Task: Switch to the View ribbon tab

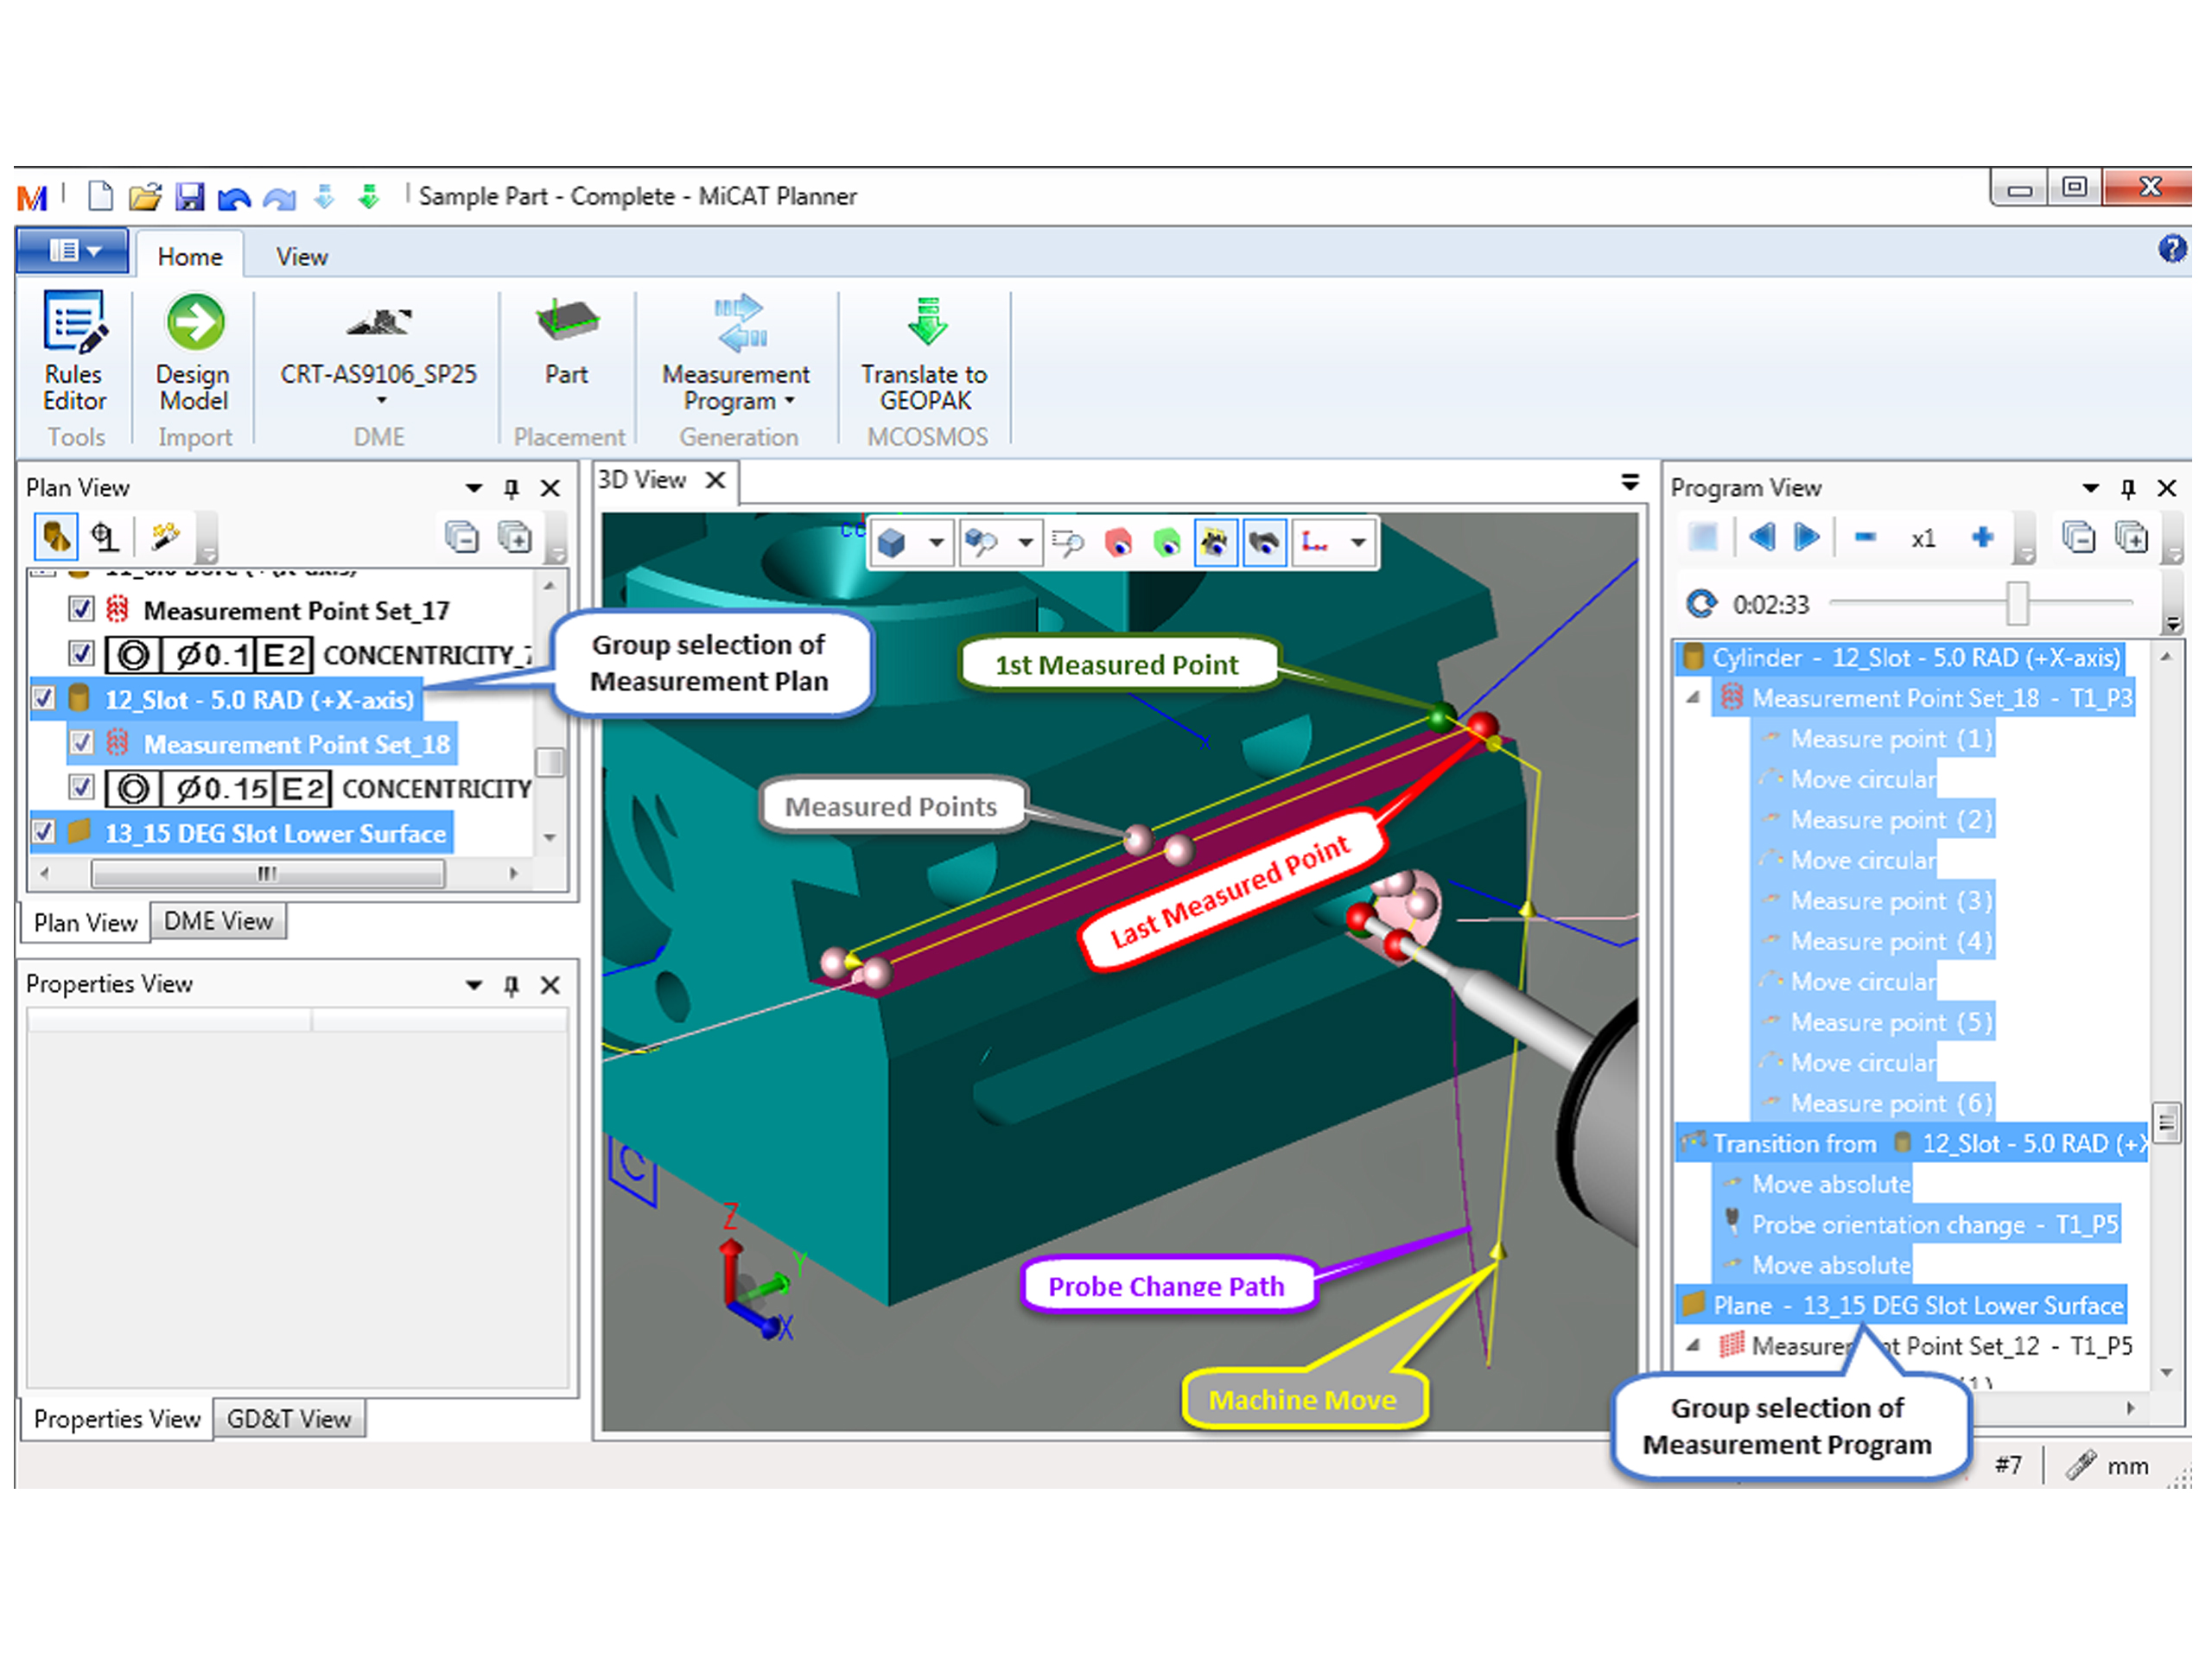Action: [x=301, y=257]
